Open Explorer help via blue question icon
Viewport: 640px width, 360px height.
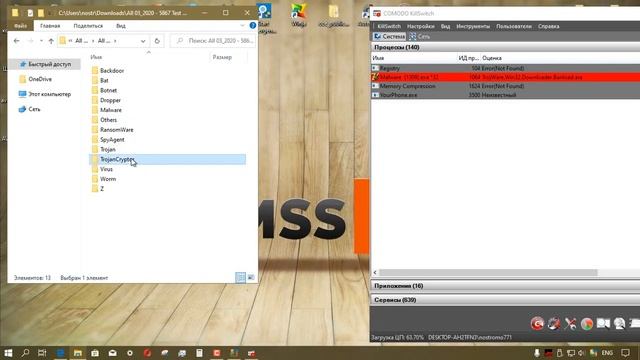point(253,26)
